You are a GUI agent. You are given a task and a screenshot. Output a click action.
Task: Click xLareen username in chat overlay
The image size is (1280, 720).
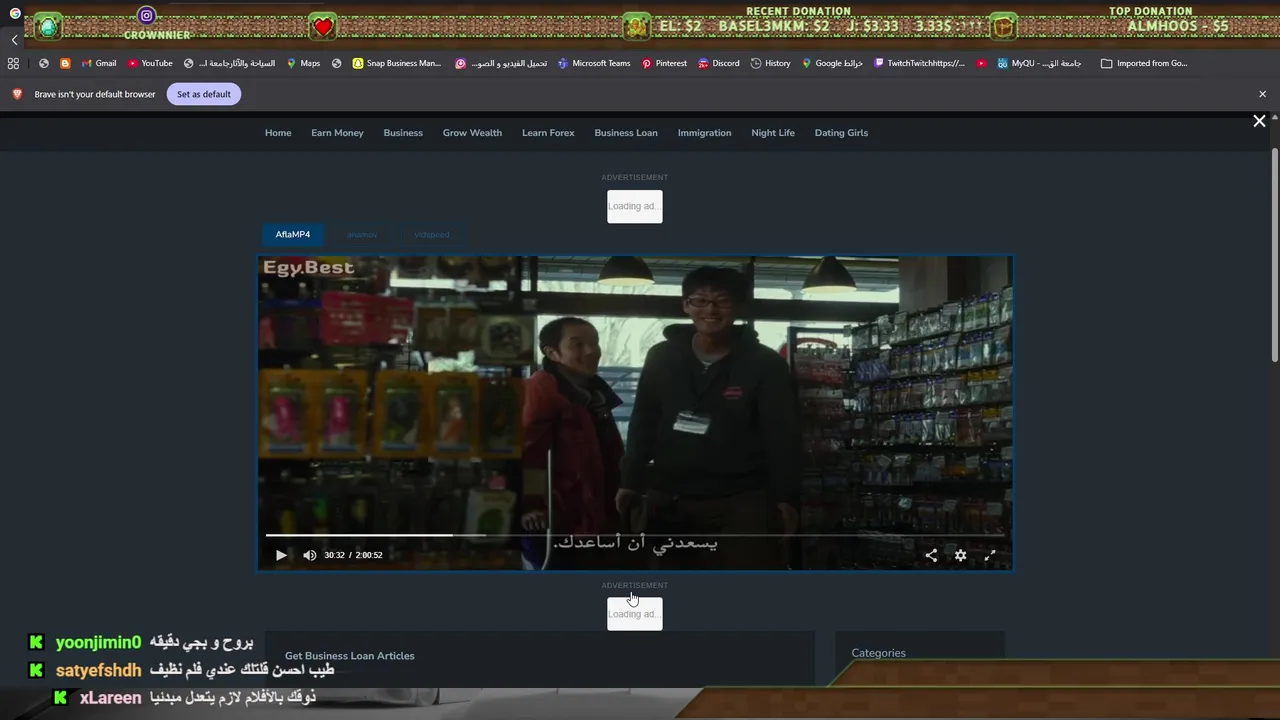(x=110, y=698)
